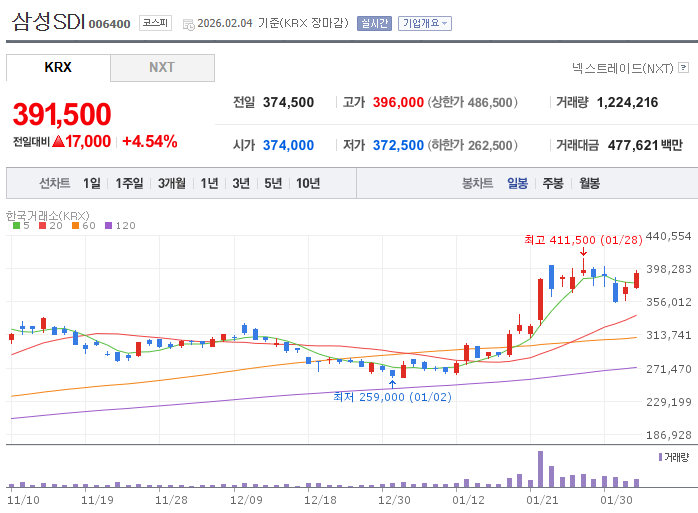Click the red upward triangle next to 17,000
Screen dimensions: 698x513
point(58,142)
